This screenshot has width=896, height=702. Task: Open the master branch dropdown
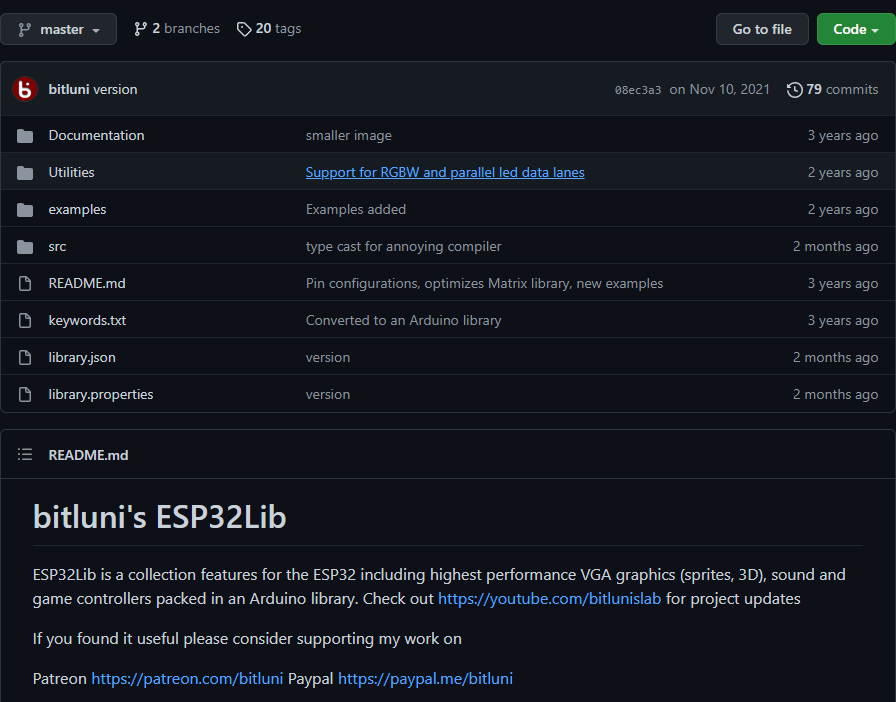coord(58,29)
